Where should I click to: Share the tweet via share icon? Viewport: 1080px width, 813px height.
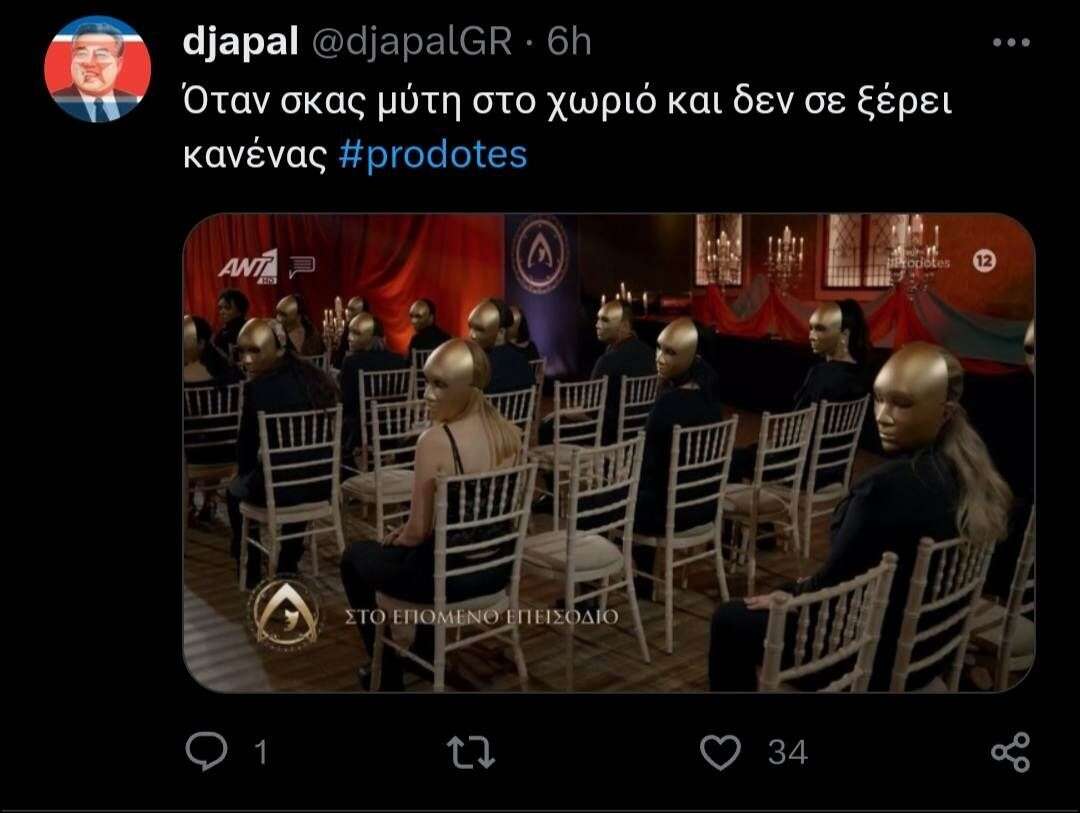(1010, 752)
